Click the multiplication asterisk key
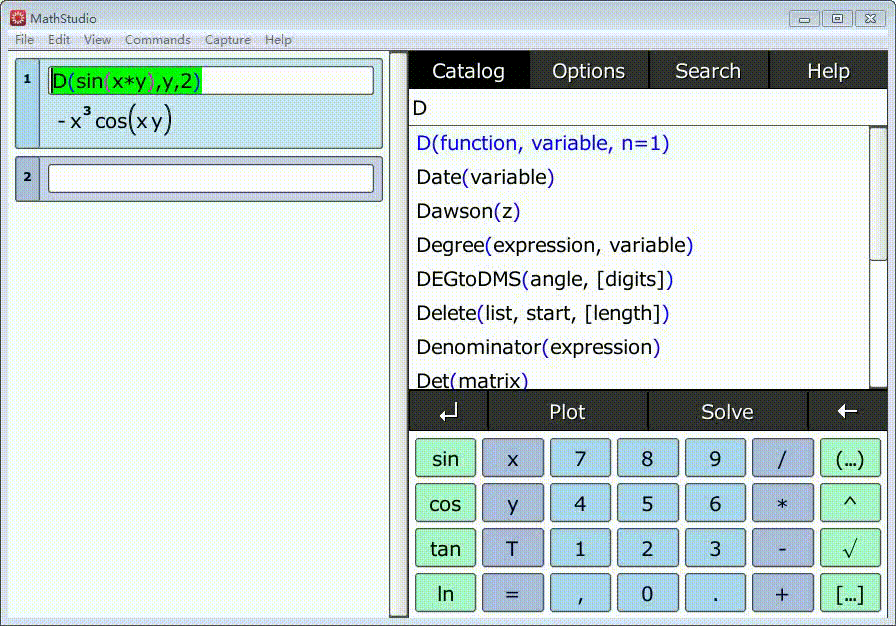Viewport: 896px width, 626px height. coord(782,503)
